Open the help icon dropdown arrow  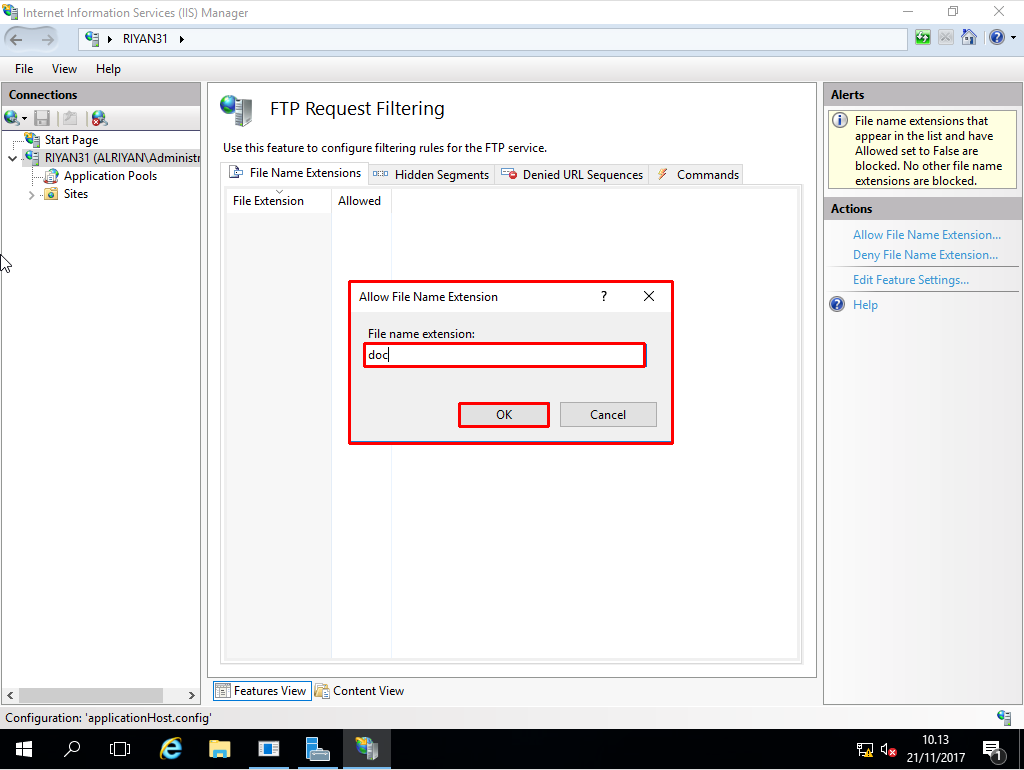point(1014,38)
